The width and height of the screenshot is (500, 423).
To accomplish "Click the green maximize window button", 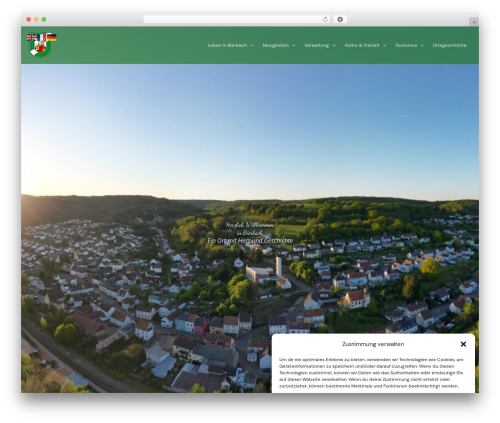I will [x=44, y=20].
